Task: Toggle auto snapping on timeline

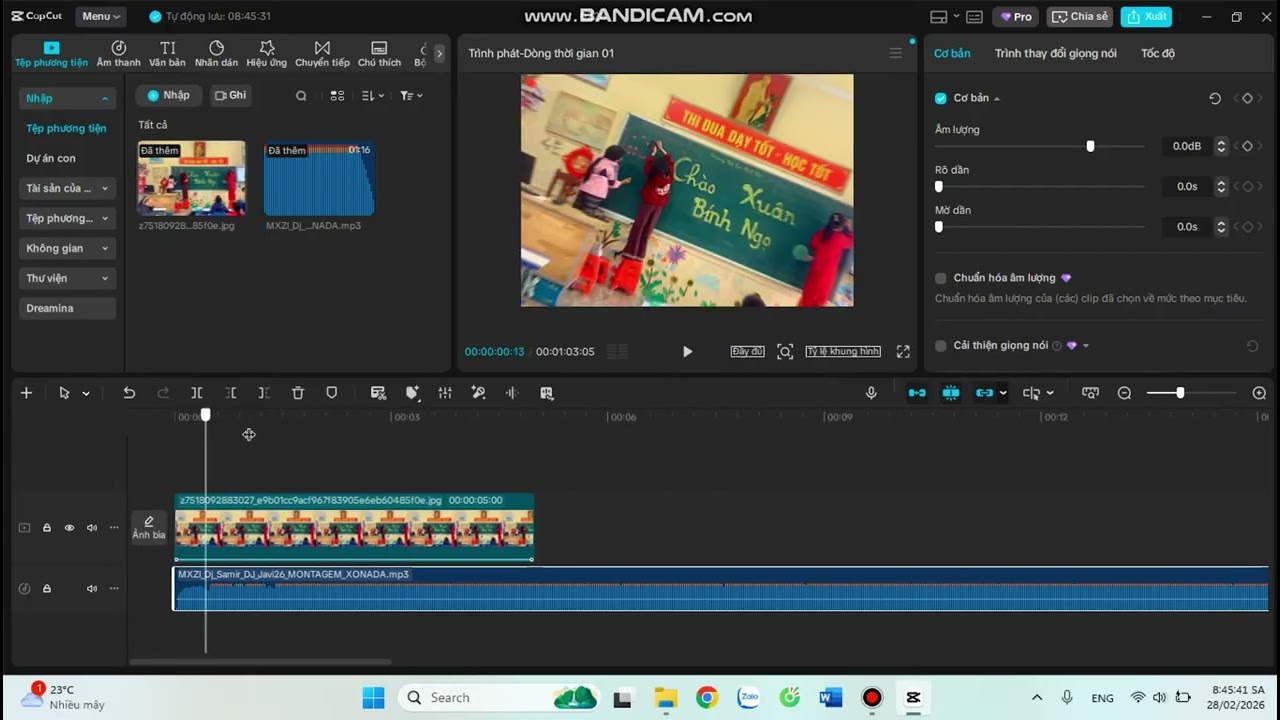Action: pos(951,393)
